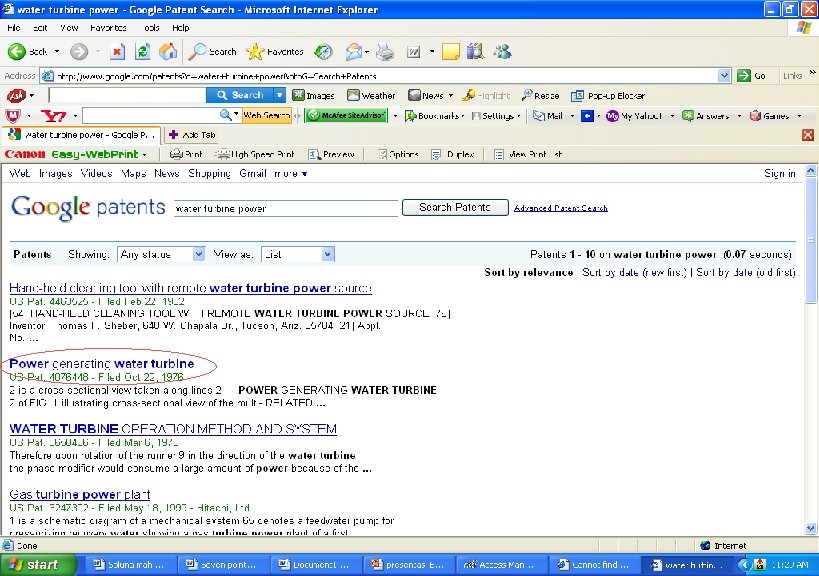Open Canon Preview
819x576 pixels.
(x=332, y=154)
